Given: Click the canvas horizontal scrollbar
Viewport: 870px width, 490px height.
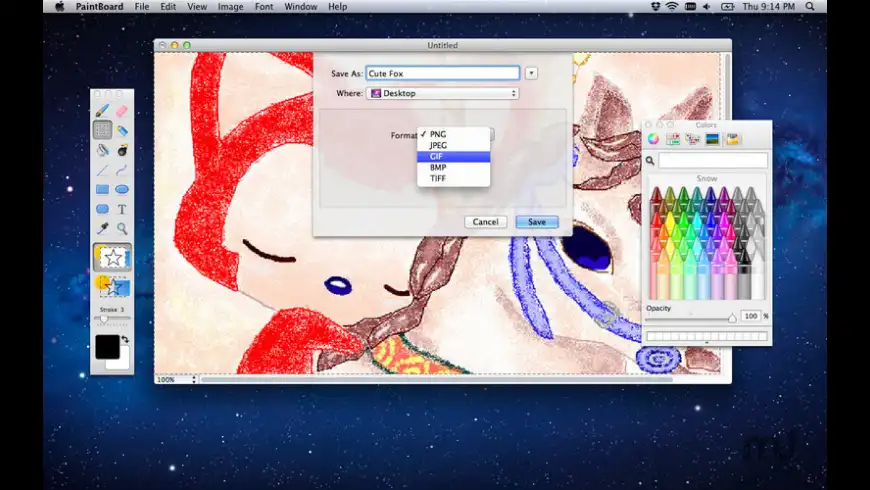Looking at the screenshot, I should [437, 380].
